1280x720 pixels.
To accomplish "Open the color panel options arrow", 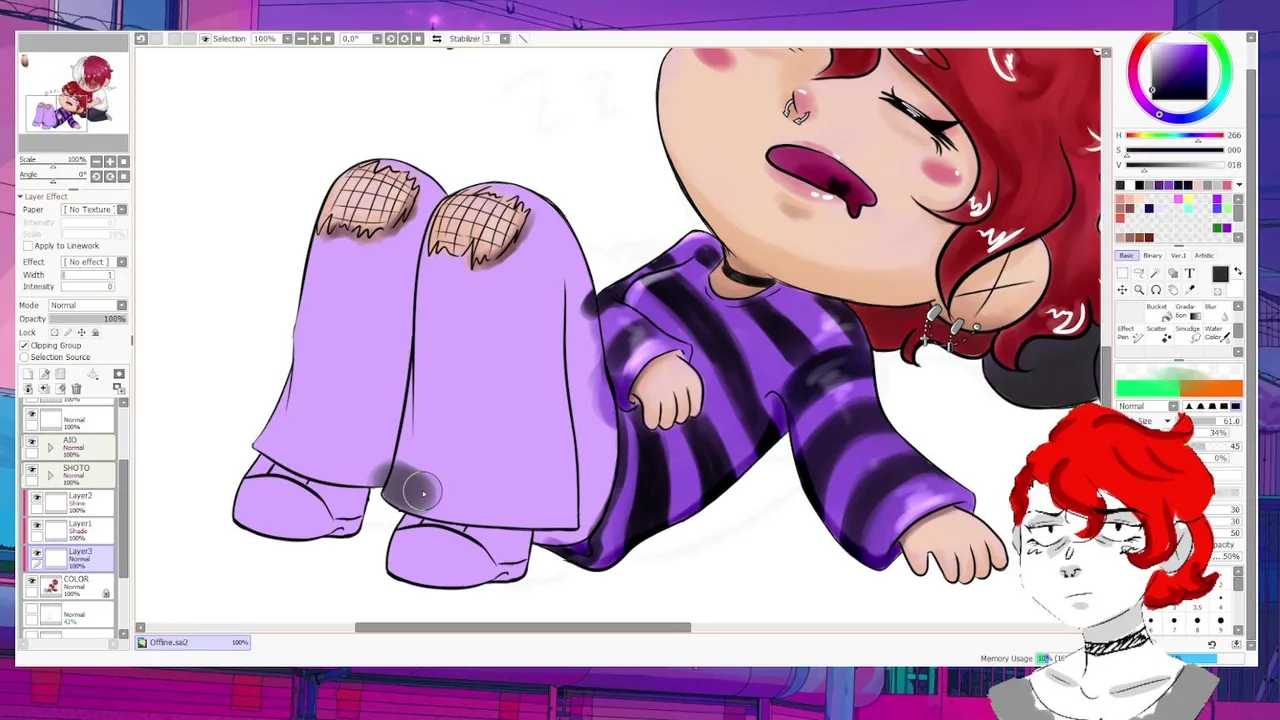I will tap(1239, 184).
